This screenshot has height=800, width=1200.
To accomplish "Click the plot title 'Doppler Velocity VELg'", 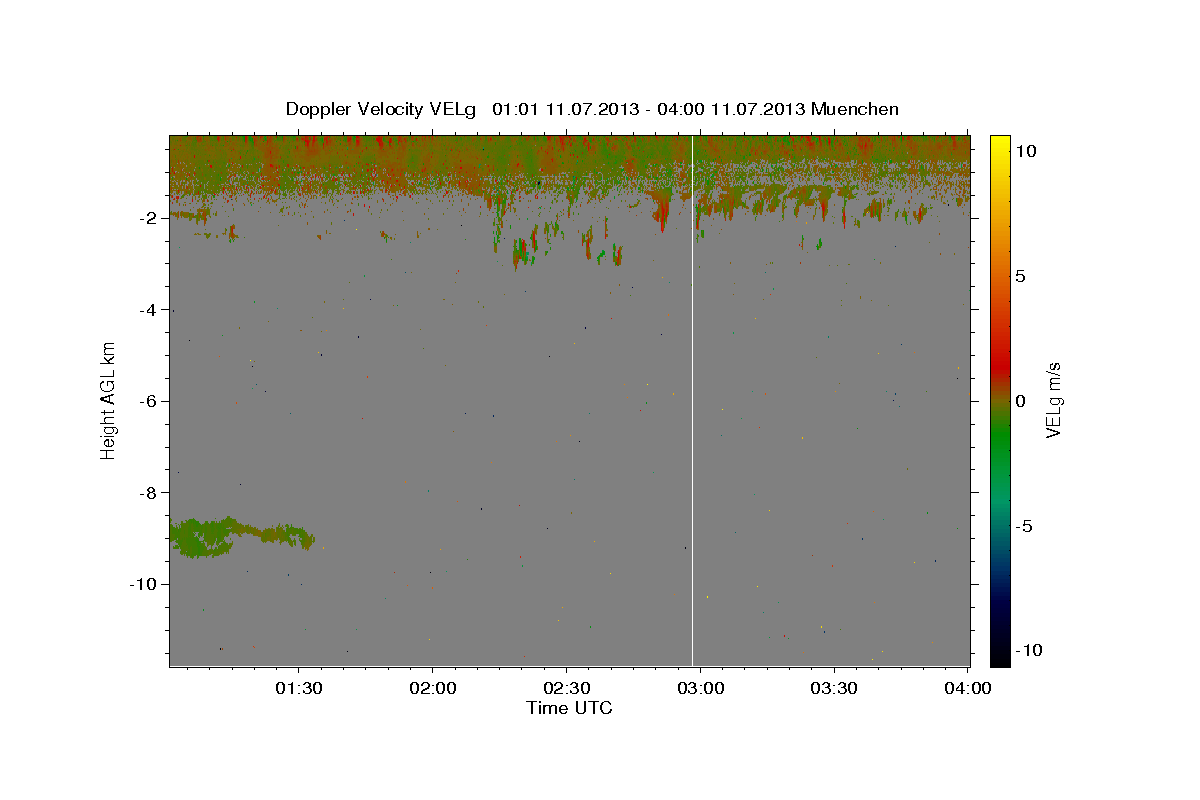I will click(379, 109).
